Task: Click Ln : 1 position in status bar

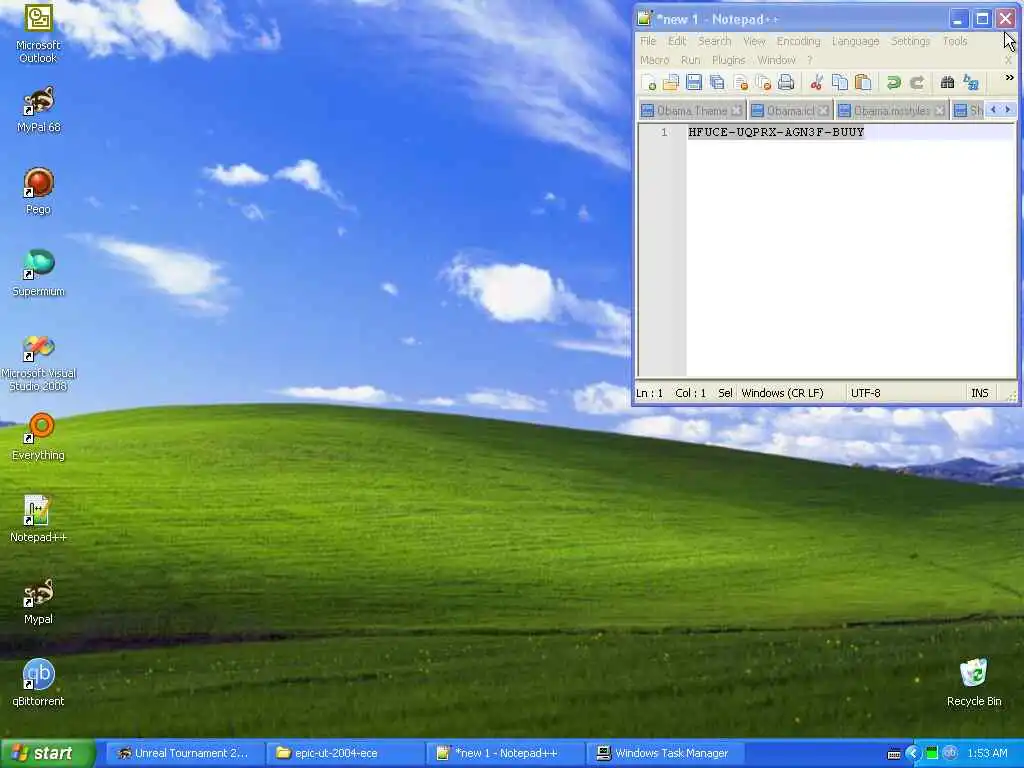Action: [x=649, y=393]
